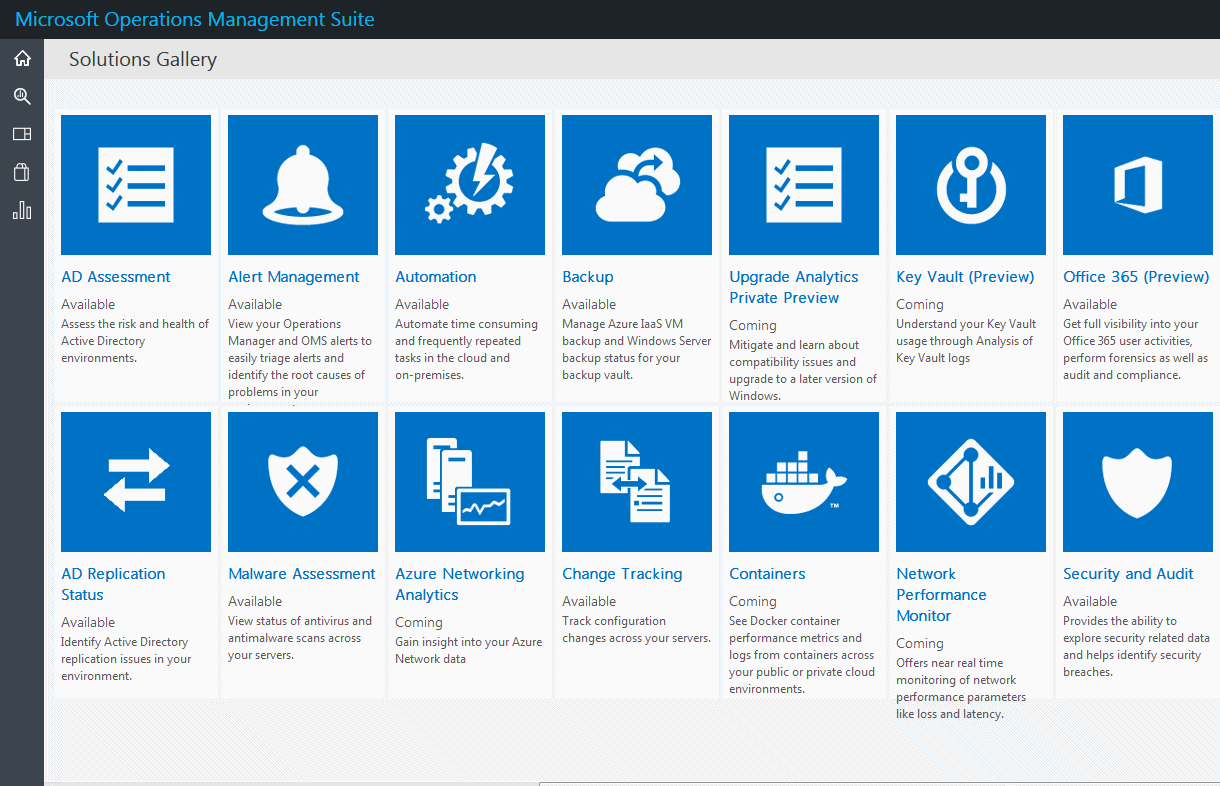Click the AD Replication Status arrows tile
Image resolution: width=1220 pixels, height=786 pixels.
coord(136,482)
